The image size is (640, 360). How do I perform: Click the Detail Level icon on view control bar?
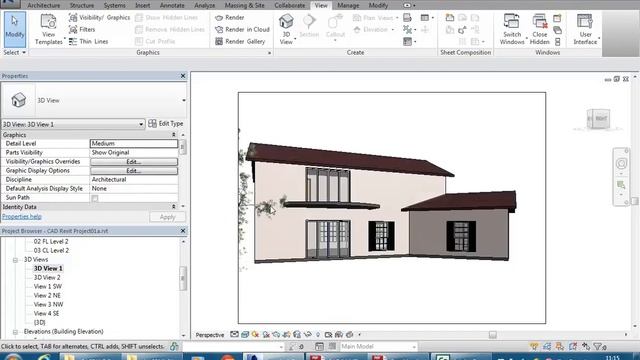234,335
